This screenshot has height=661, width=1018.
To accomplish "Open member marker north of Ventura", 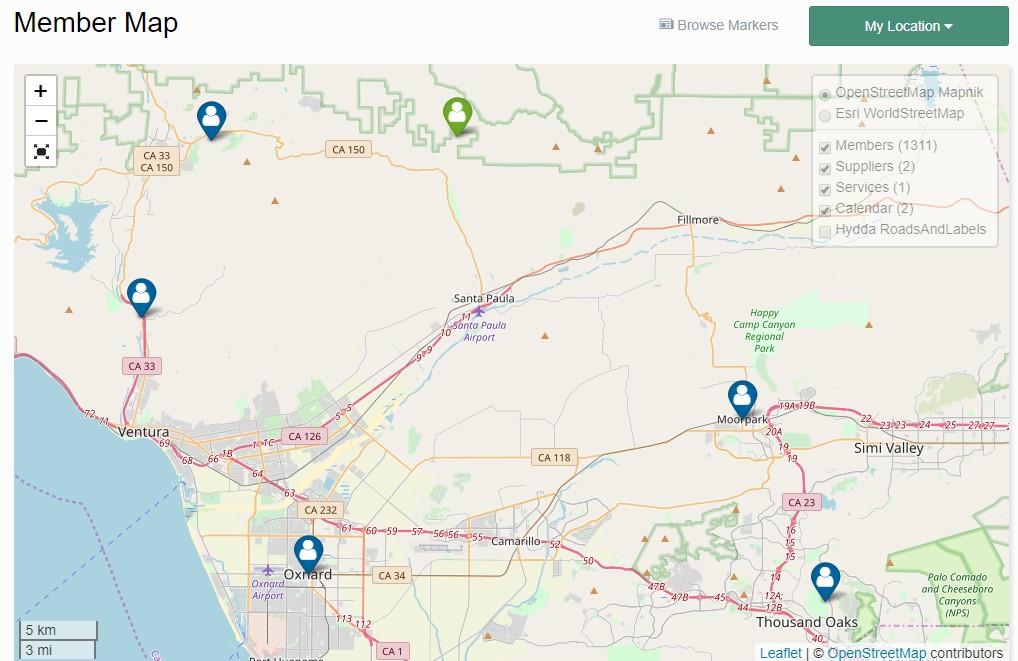I will (x=142, y=297).
